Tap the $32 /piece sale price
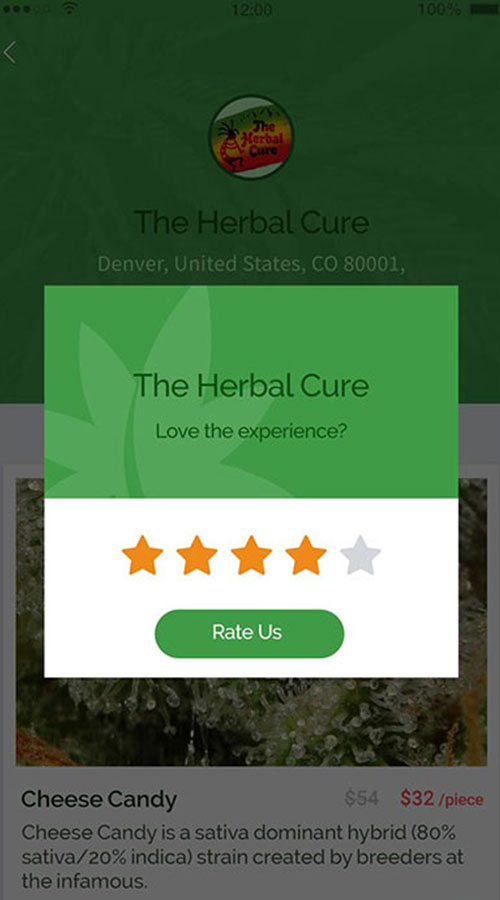 click(x=441, y=798)
